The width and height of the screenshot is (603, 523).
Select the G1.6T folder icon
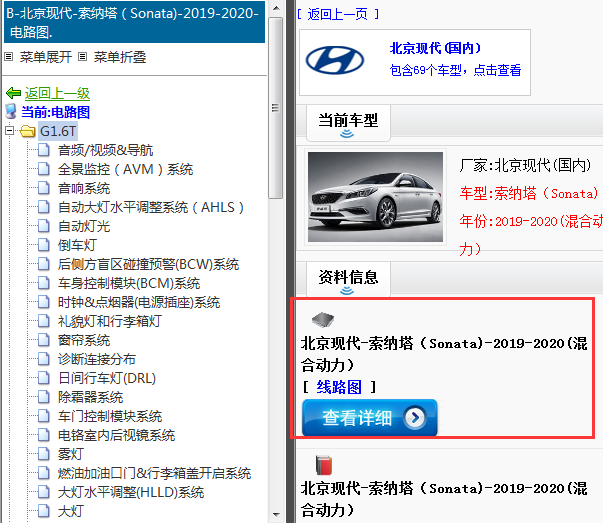pos(28,131)
